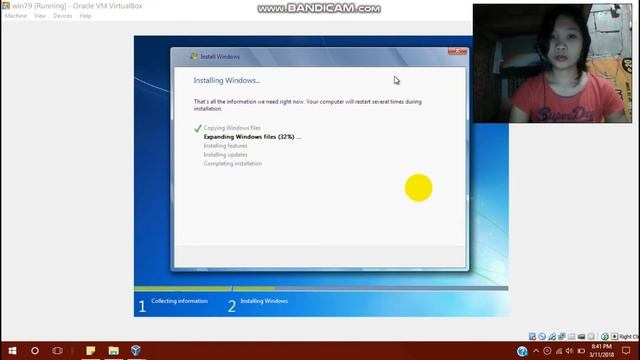
Task: Click the 'Installing updates' step text
Action: 225,155
